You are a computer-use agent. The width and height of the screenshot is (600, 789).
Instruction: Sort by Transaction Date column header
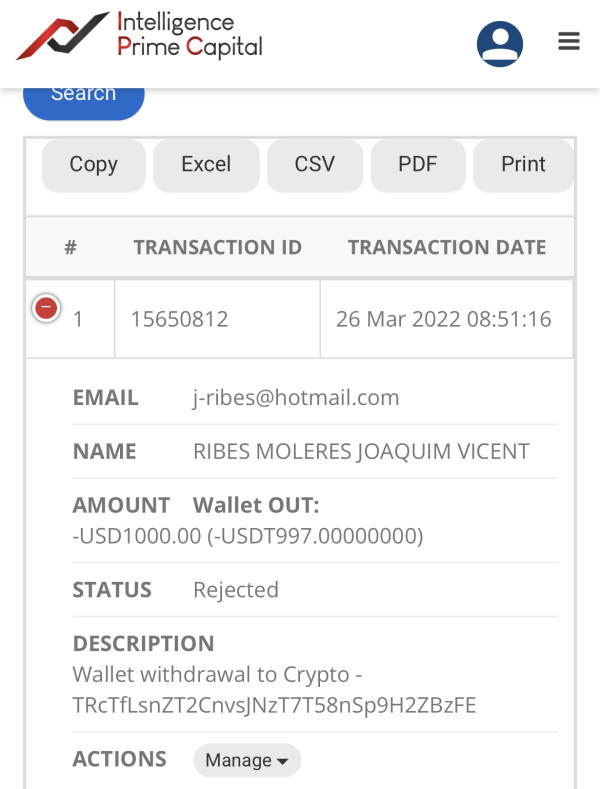(x=447, y=248)
